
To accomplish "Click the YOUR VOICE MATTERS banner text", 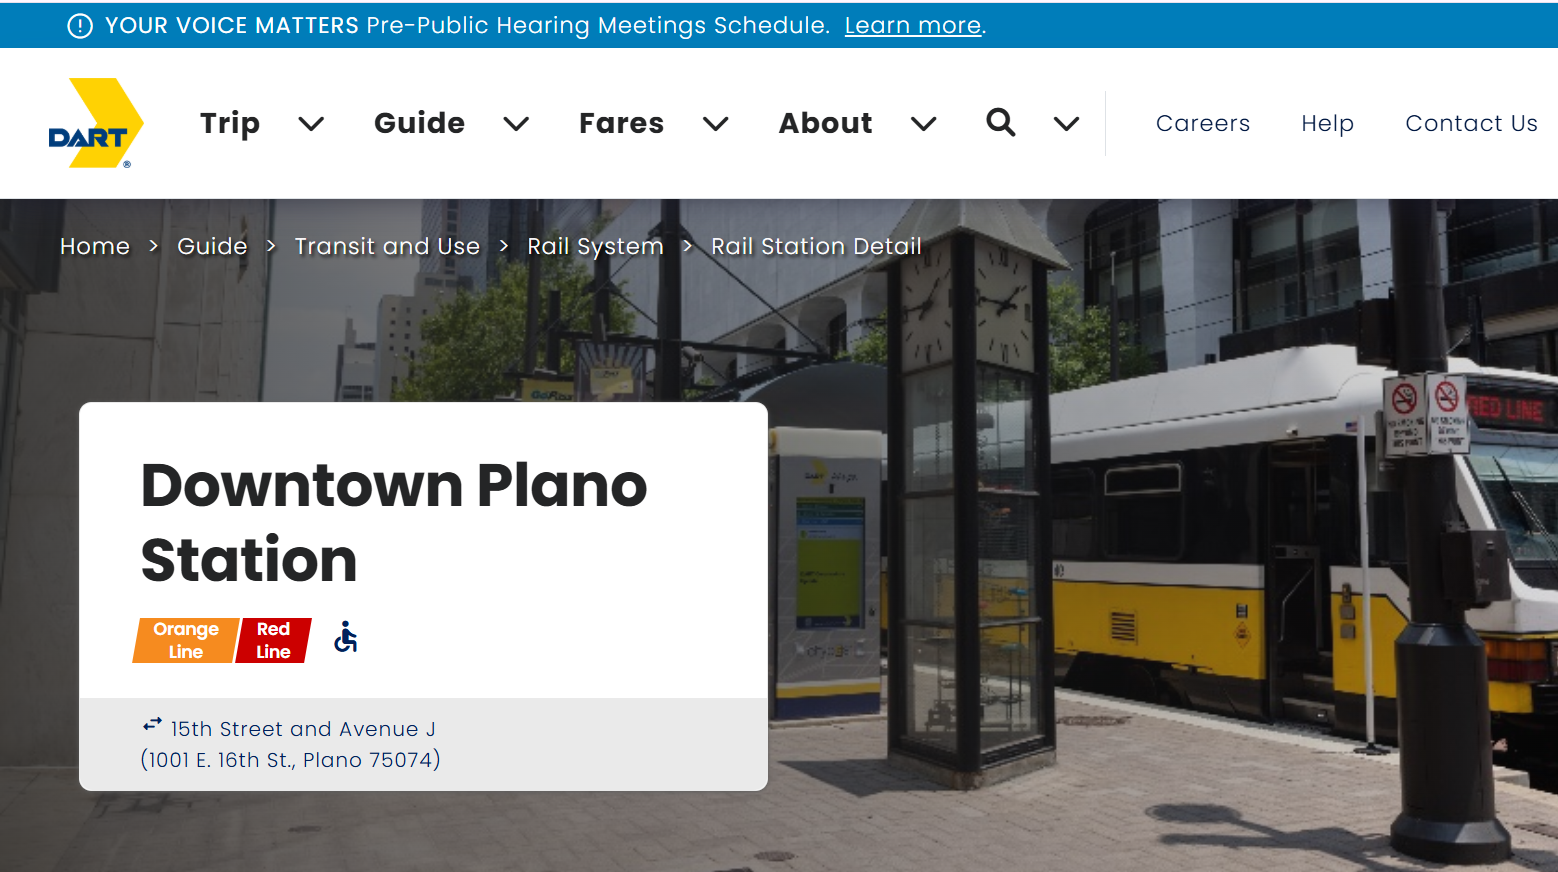I will [232, 26].
